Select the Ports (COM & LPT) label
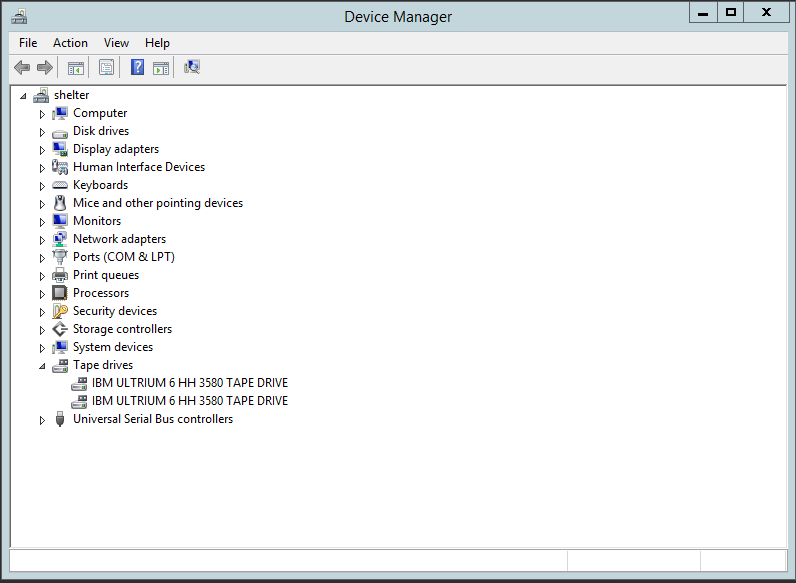 point(124,257)
